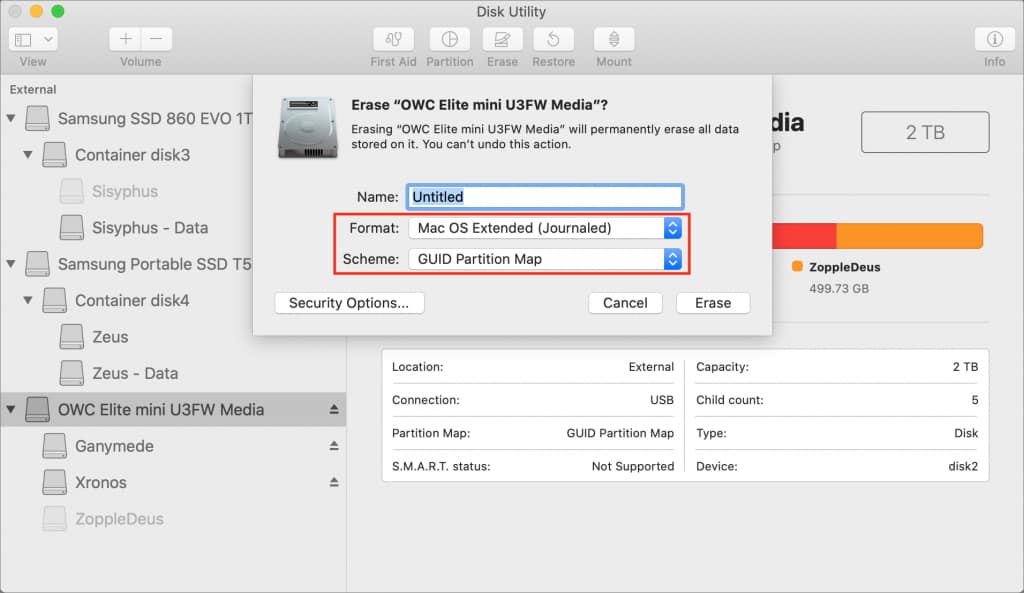1024x593 pixels.
Task: Eject the Ganymede volume
Action: pos(334,446)
